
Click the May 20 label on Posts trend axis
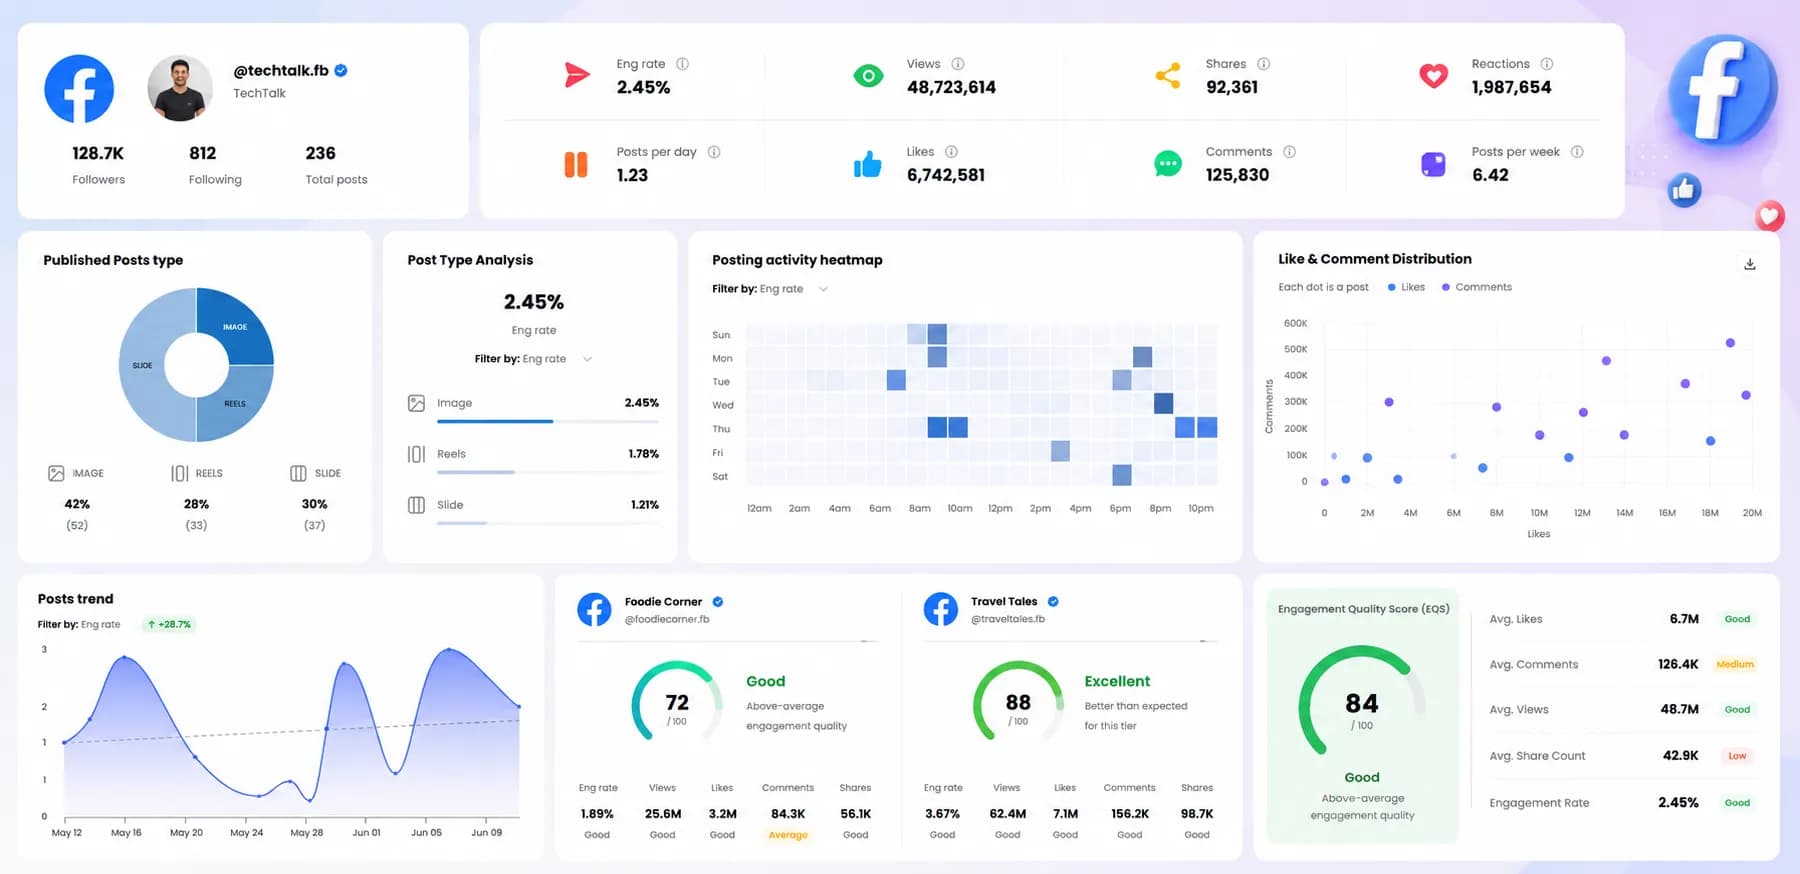click(186, 832)
